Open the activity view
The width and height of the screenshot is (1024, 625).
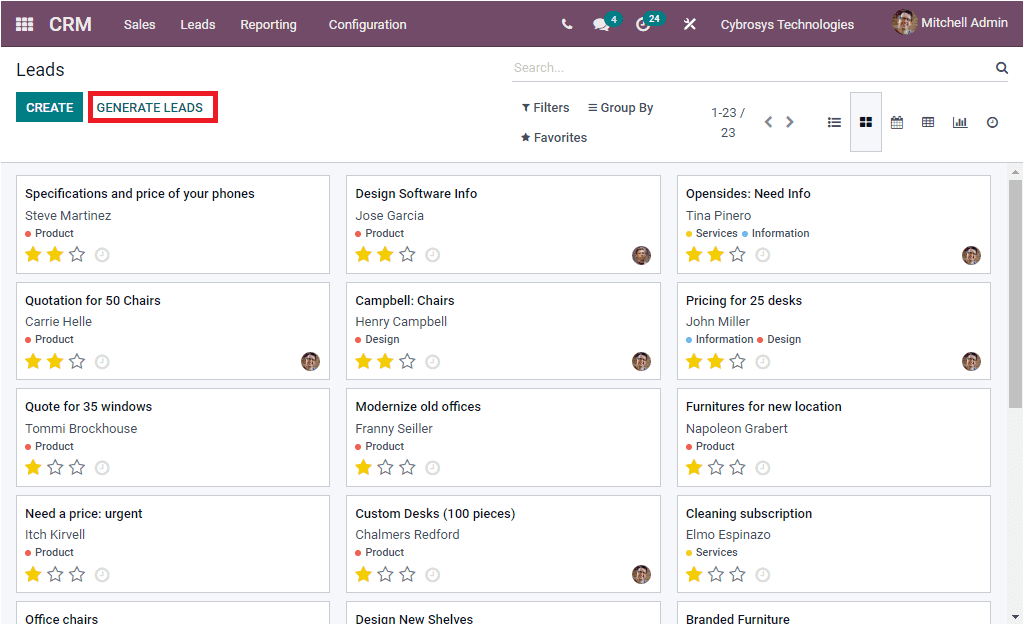click(991, 122)
